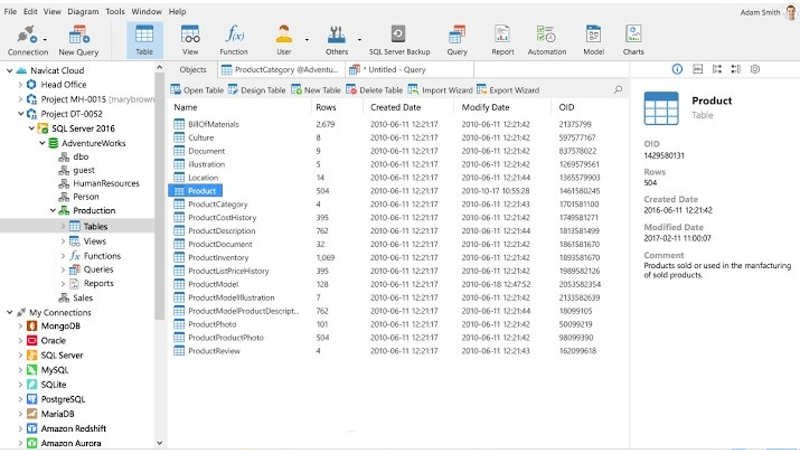
Task: Collapse the Navicat Cloud node
Action: (x=10, y=70)
